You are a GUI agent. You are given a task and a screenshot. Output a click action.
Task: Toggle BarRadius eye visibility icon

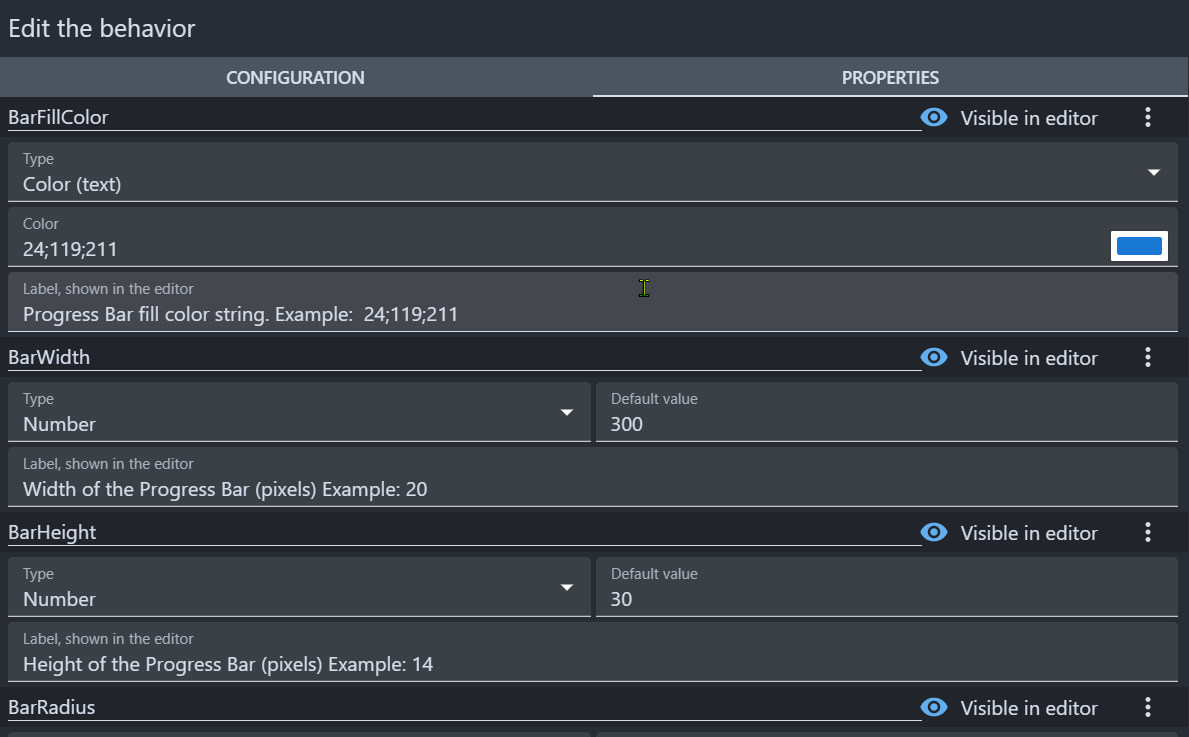[x=934, y=708]
